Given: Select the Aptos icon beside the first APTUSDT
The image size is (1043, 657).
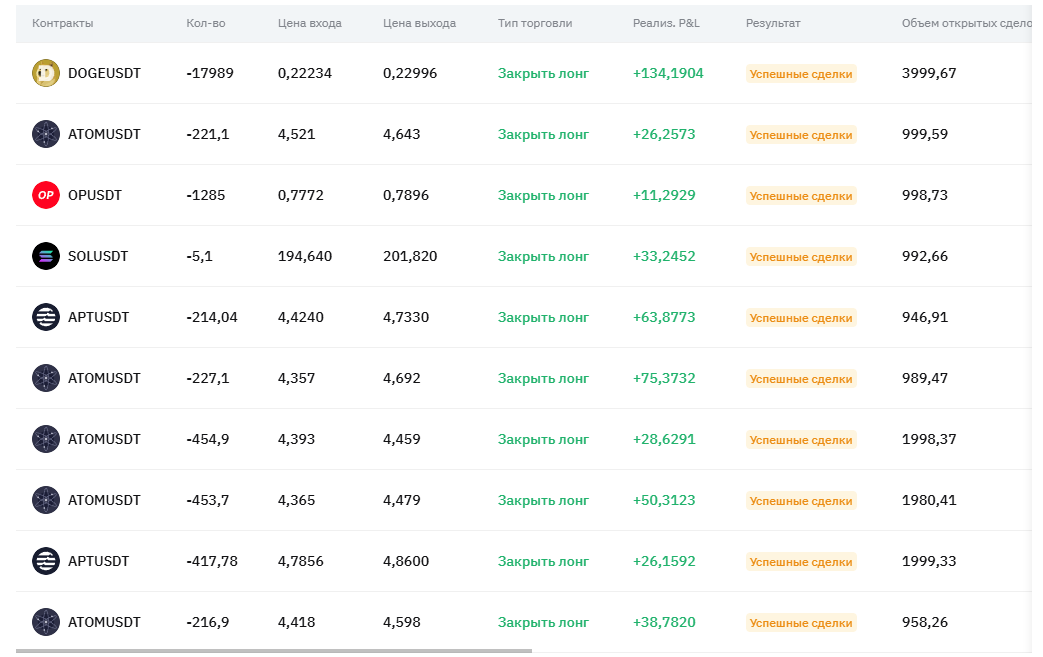Looking at the screenshot, I should [46, 317].
